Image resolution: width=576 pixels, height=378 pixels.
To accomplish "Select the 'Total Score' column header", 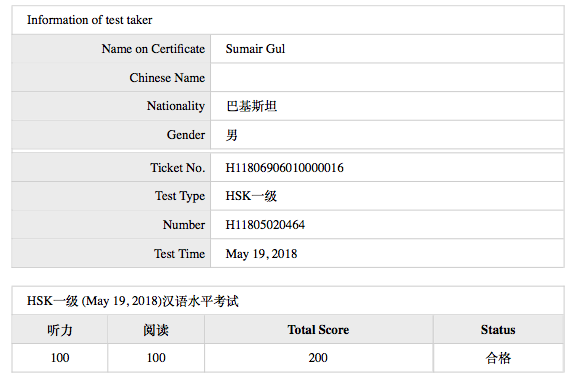I will point(318,330).
